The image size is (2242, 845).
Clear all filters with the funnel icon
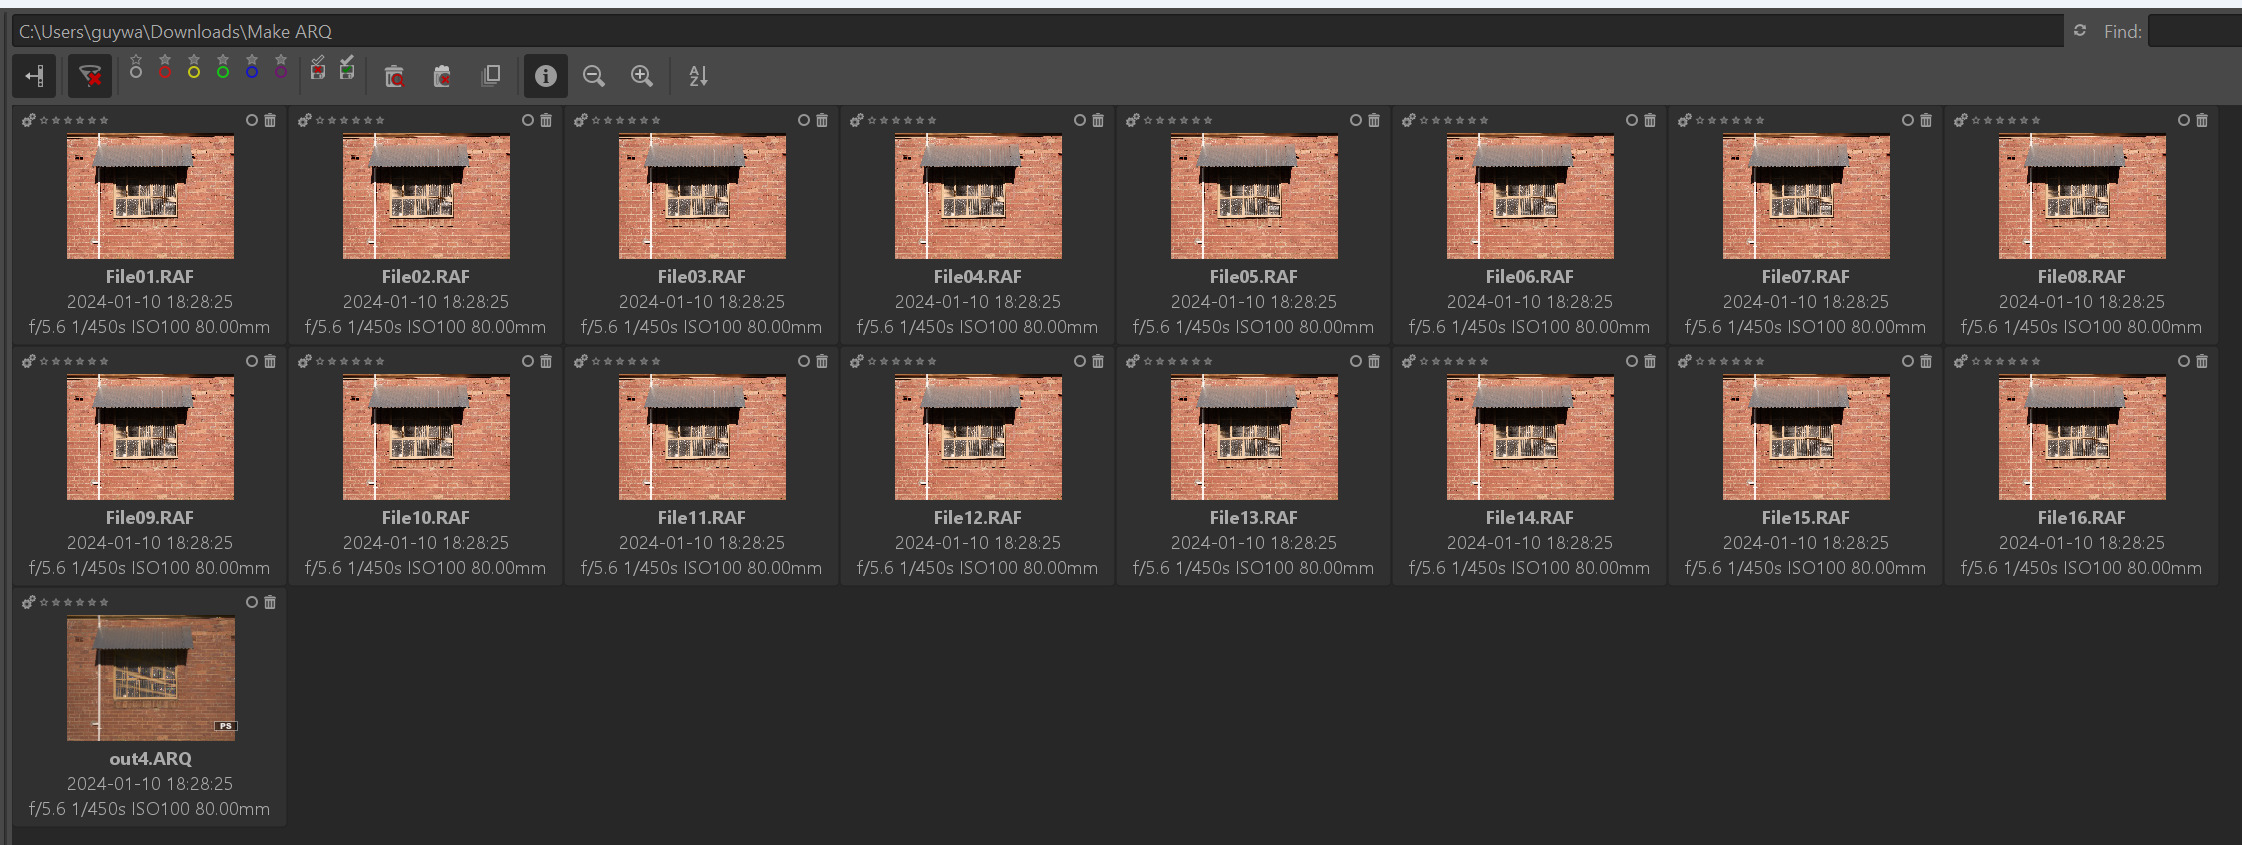(90, 76)
